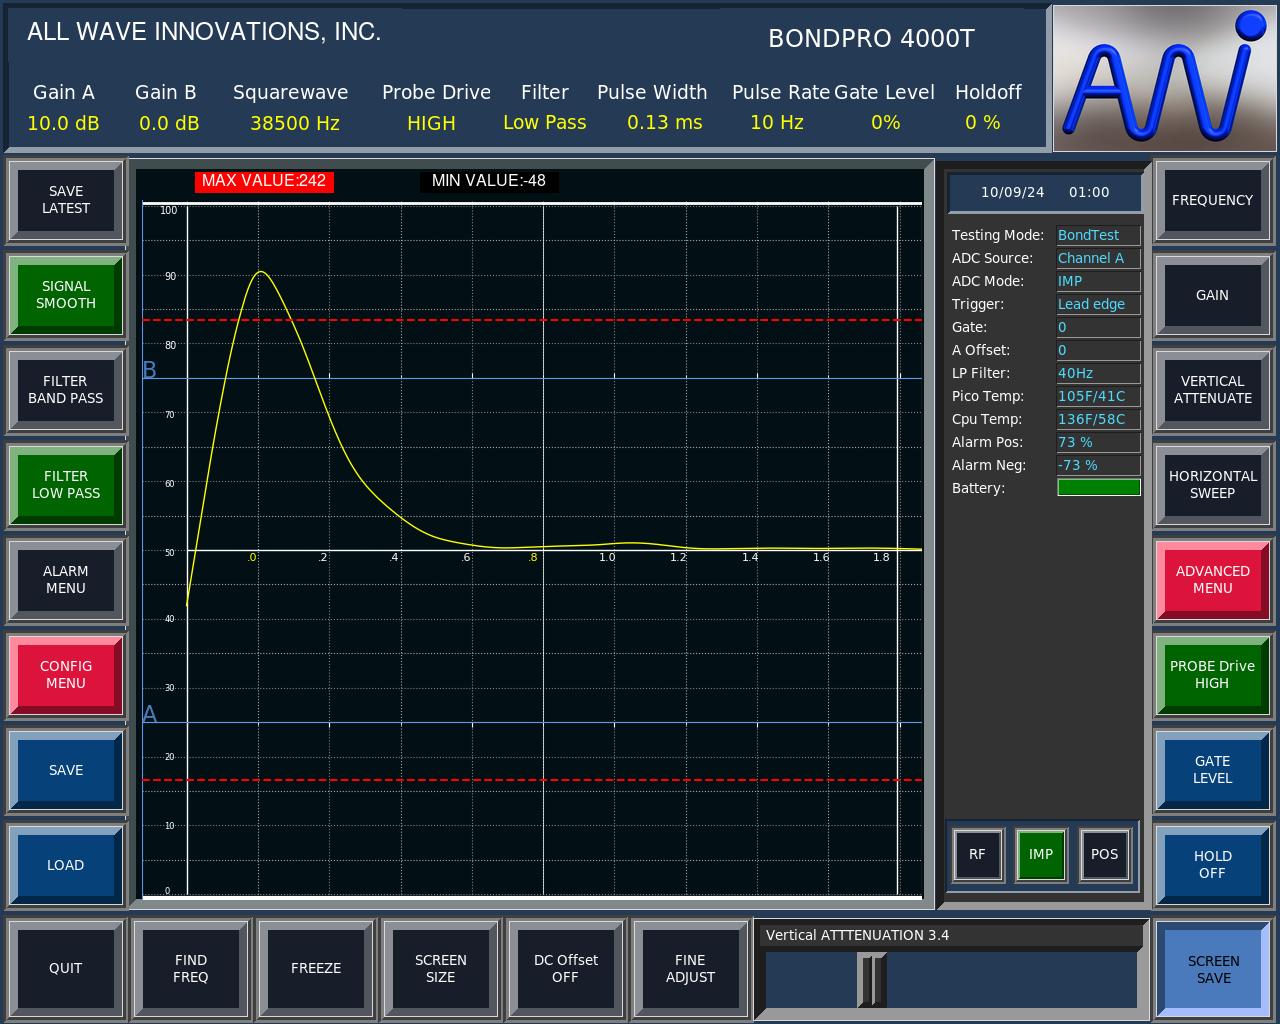1280x1024 pixels.
Task: Click the date and time display
Action: pos(1045,192)
